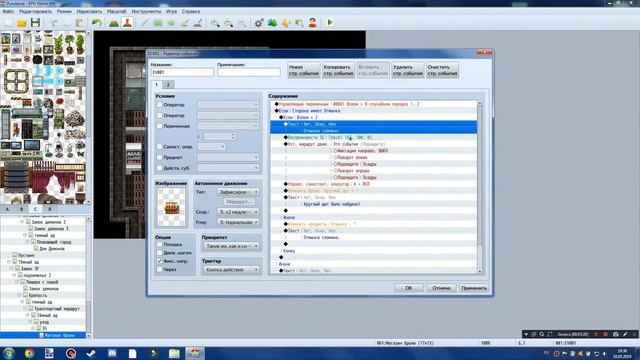Screen dimensions: 640x360
Task: Open the Sound Test icon
Action: [286, 22]
